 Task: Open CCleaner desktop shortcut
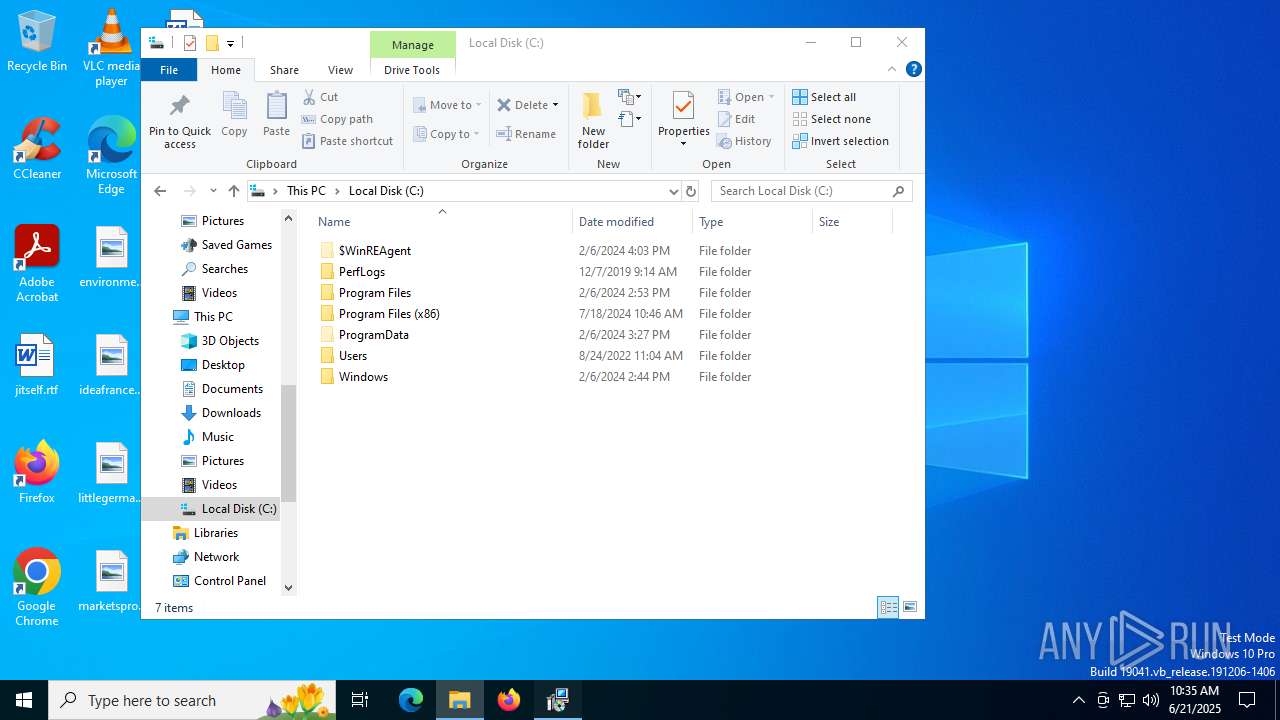37,150
